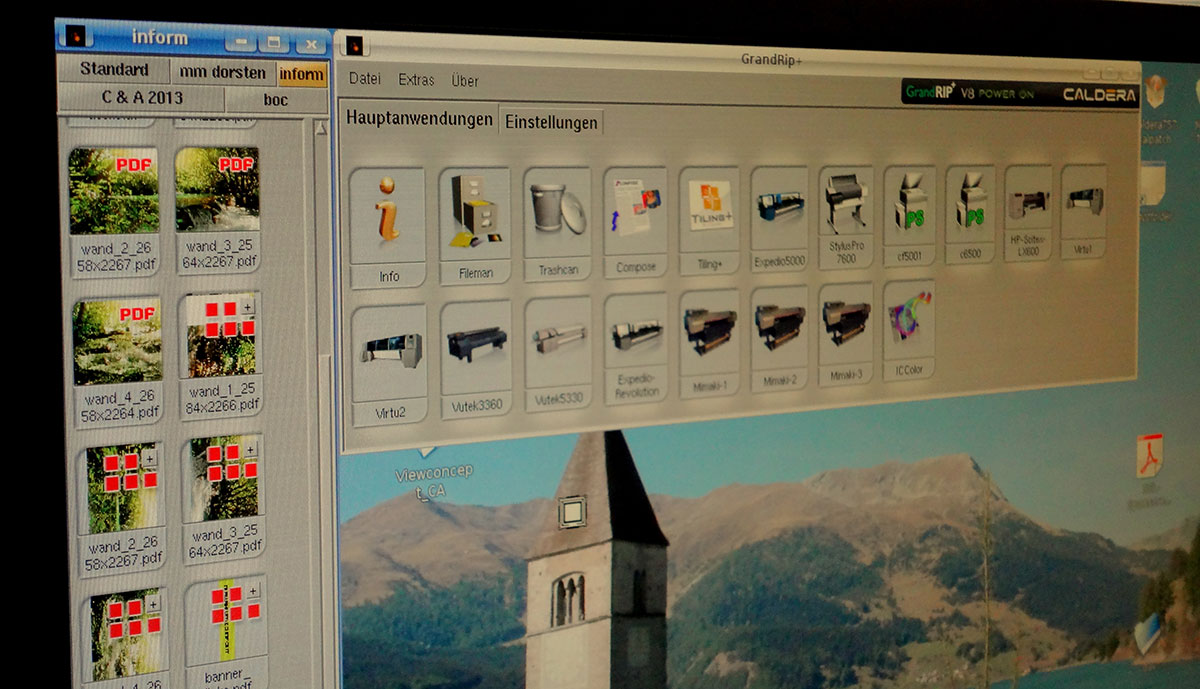This screenshot has width=1200, height=689.
Task: Switch to the Einstellungen tab
Action: (x=551, y=122)
